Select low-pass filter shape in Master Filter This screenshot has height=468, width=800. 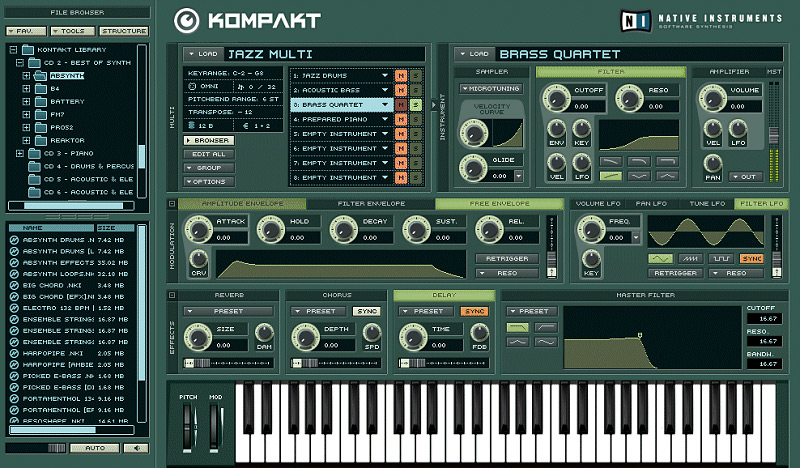pos(517,328)
